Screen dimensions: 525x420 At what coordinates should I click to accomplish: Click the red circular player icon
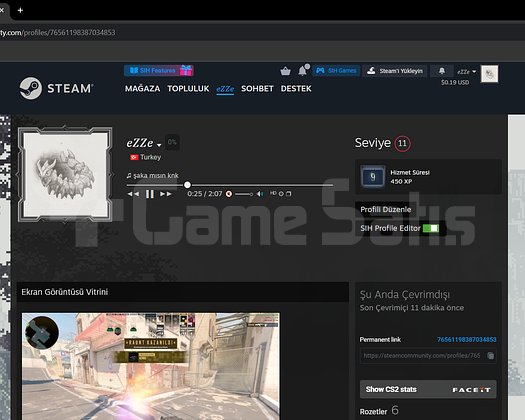pyautogui.click(x=229, y=194)
